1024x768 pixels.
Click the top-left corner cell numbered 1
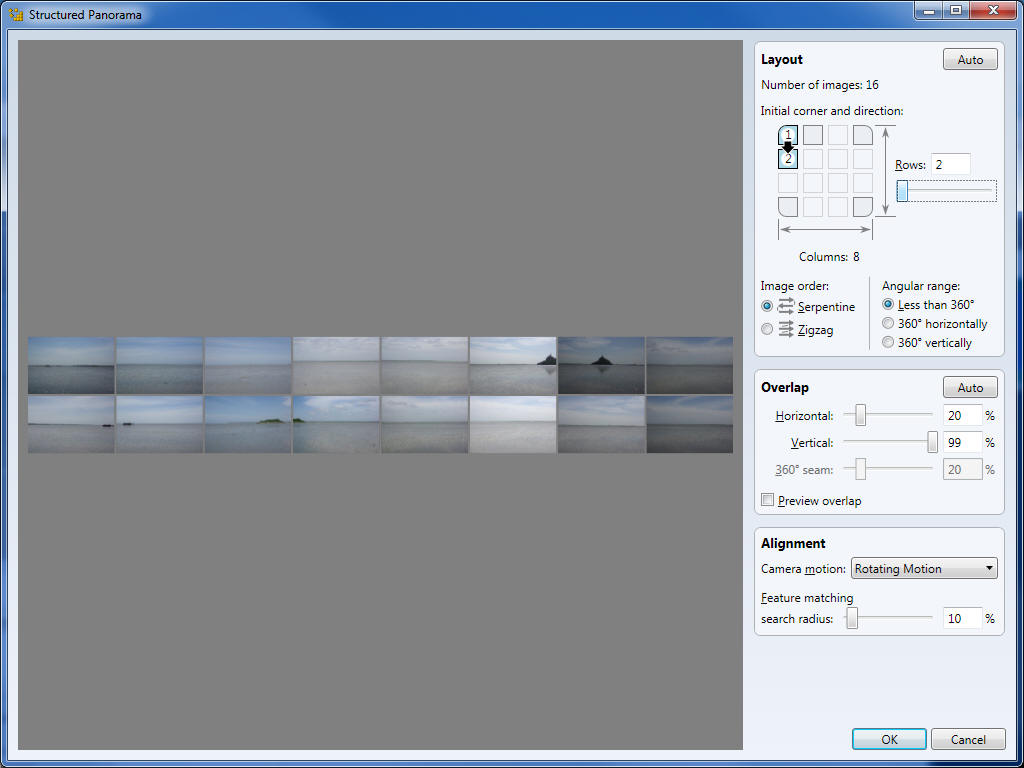click(788, 135)
